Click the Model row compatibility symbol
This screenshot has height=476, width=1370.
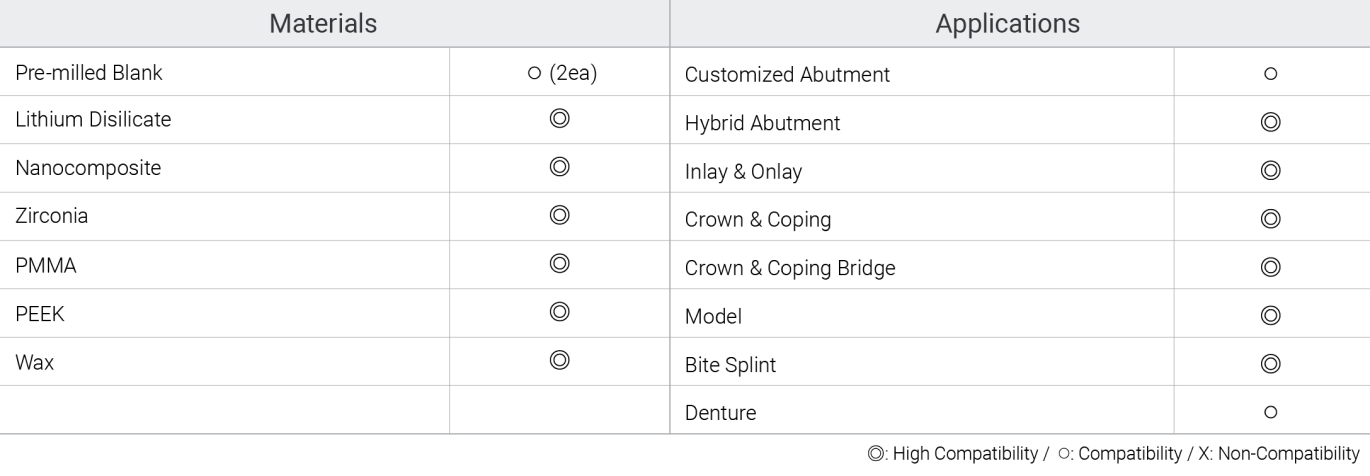(x=1271, y=316)
